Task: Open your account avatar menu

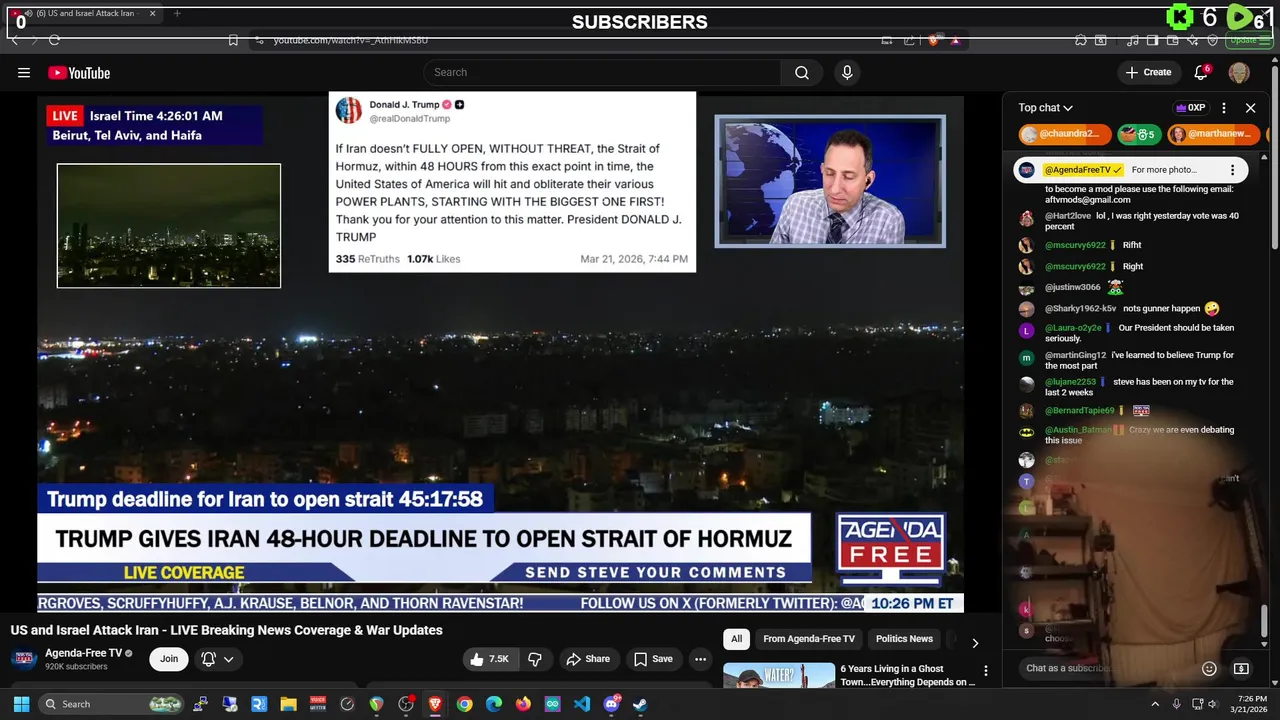Action: click(x=1239, y=72)
